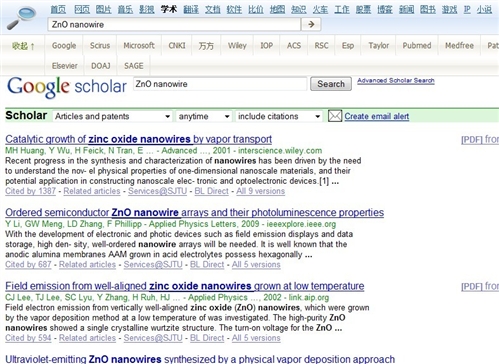Screen dimensions: 499x364
Task: Click the magnifying glass logo icon
Action: pyautogui.click(x=22, y=18)
